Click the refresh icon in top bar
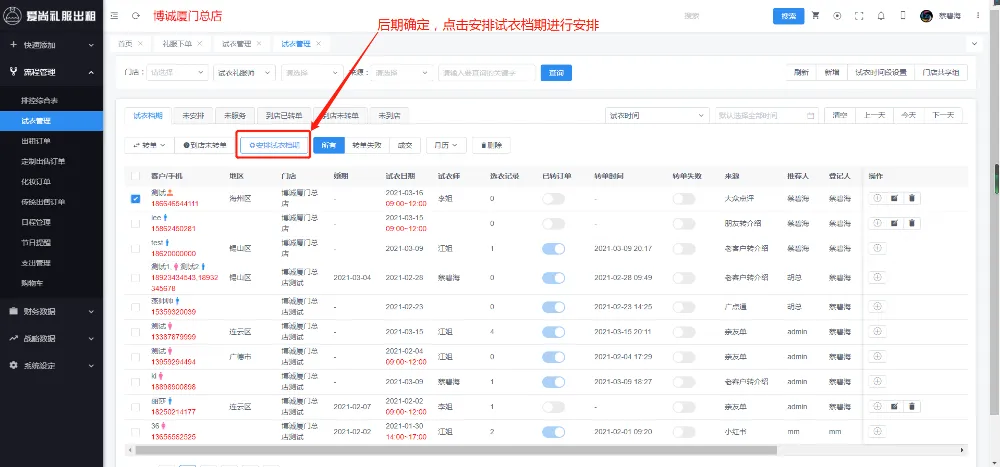 [135, 16]
